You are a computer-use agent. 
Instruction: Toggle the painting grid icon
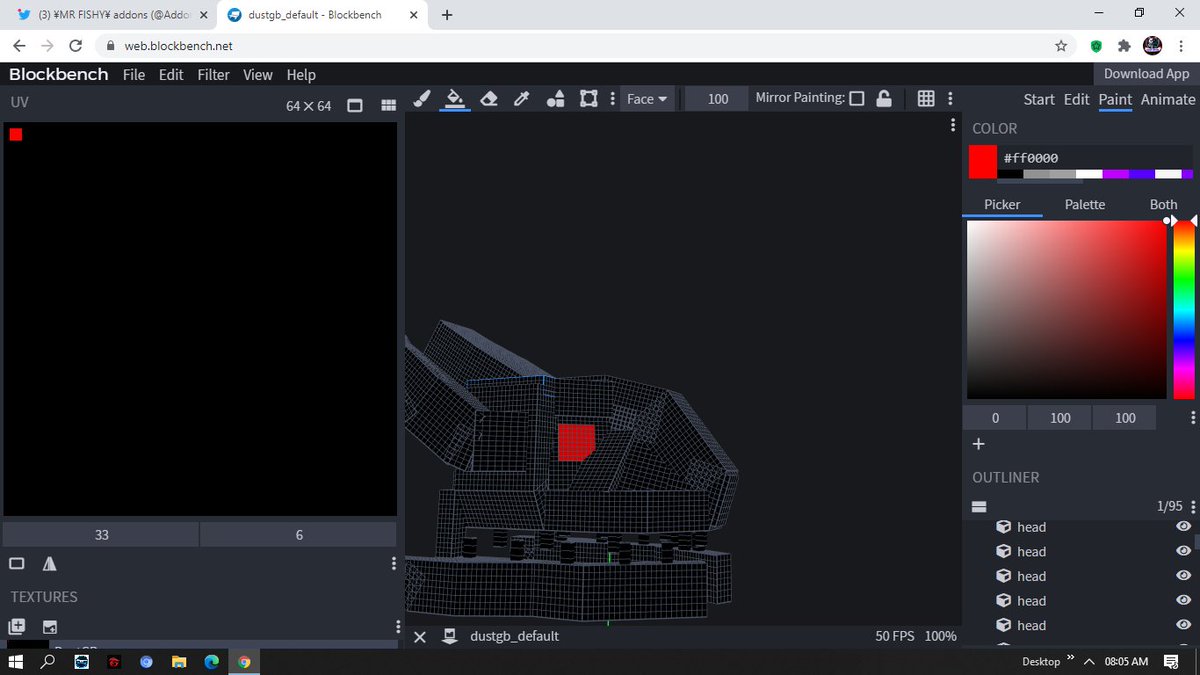(x=927, y=98)
